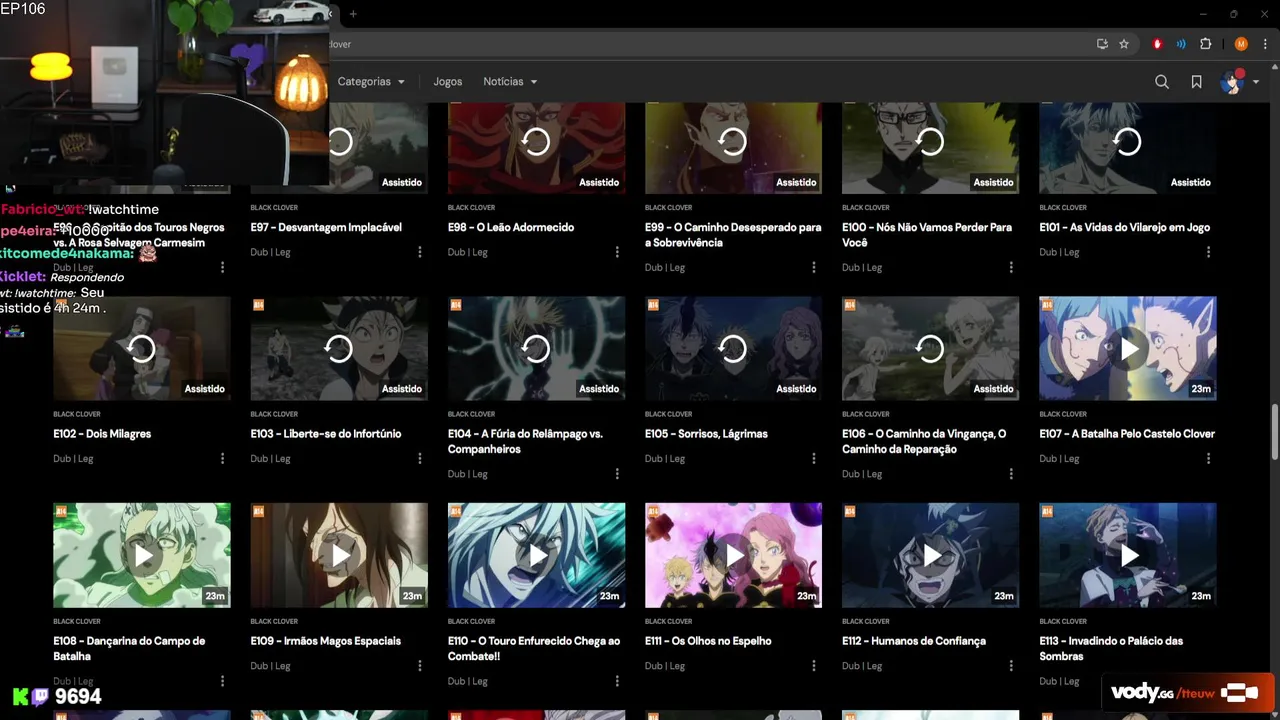Open title E107 - A Batalha Pelo Castelo Clover
This screenshot has width=1280, height=720.
click(1127, 434)
